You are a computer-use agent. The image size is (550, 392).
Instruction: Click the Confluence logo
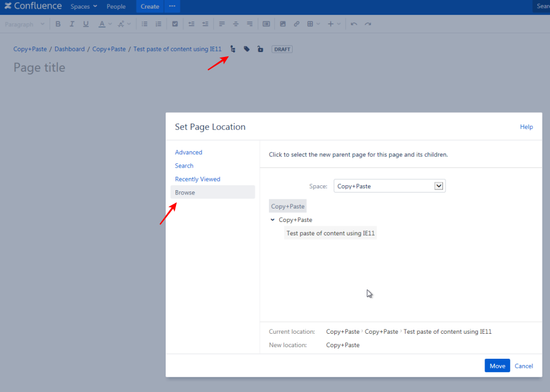pyautogui.click(x=33, y=6)
